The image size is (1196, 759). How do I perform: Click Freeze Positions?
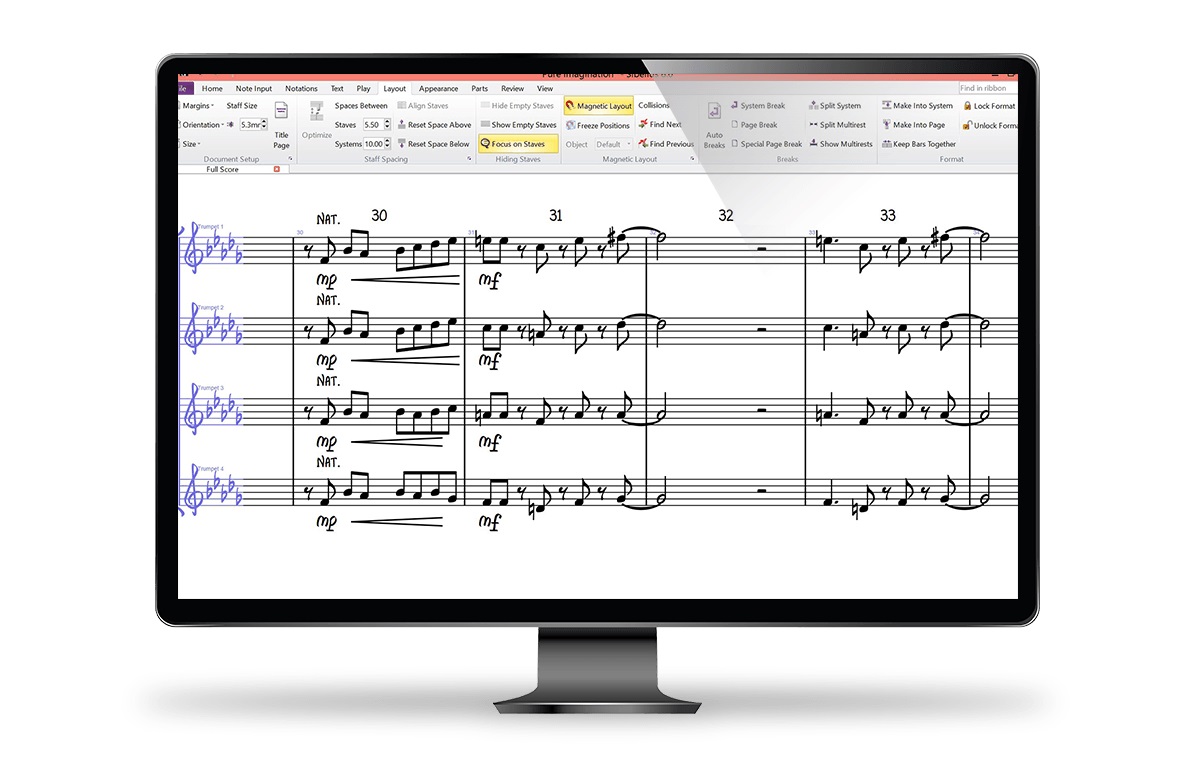597,126
